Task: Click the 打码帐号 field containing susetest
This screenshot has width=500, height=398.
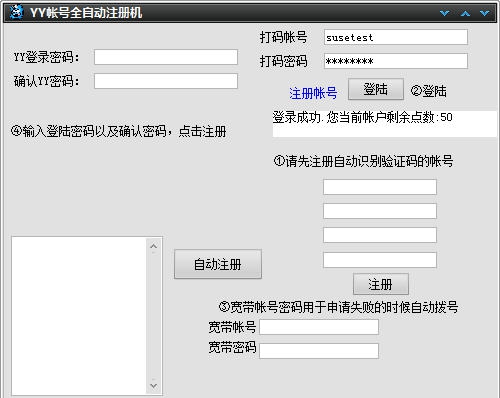Action: pos(396,37)
